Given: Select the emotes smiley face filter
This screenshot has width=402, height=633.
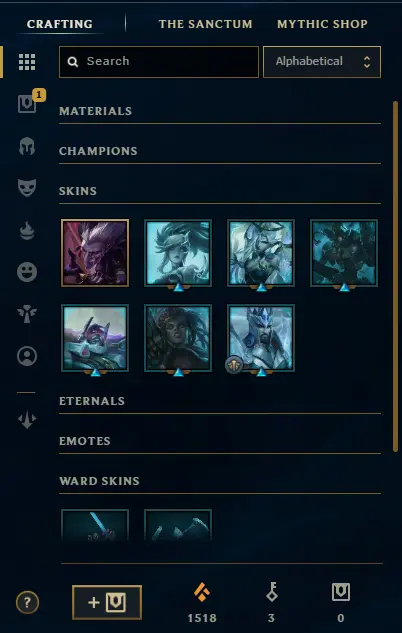Looking at the screenshot, I should [27, 272].
